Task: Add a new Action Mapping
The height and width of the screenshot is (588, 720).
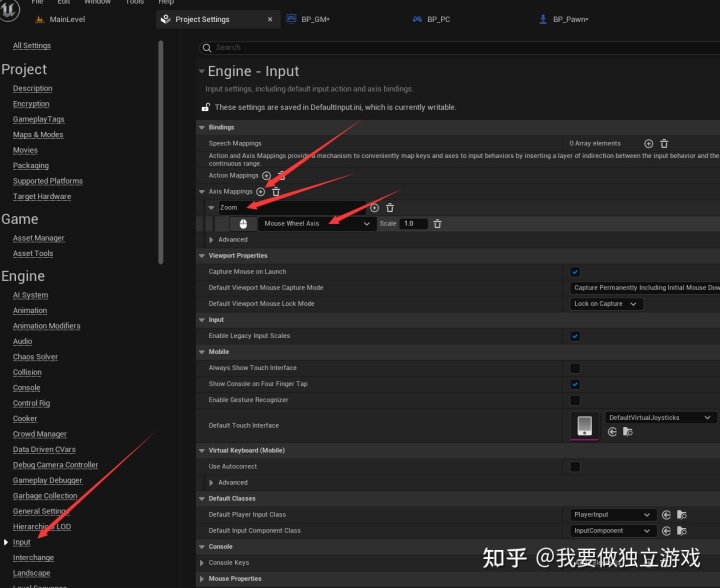Action: 266,175
